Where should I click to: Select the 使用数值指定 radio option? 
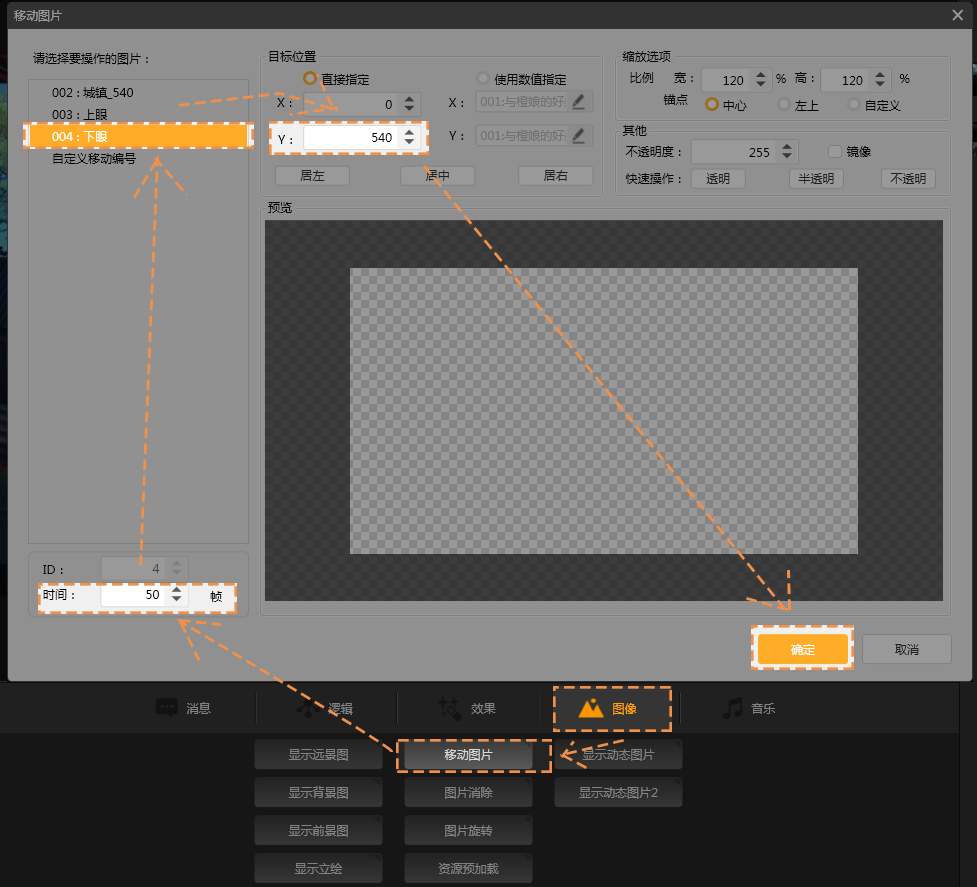484,79
